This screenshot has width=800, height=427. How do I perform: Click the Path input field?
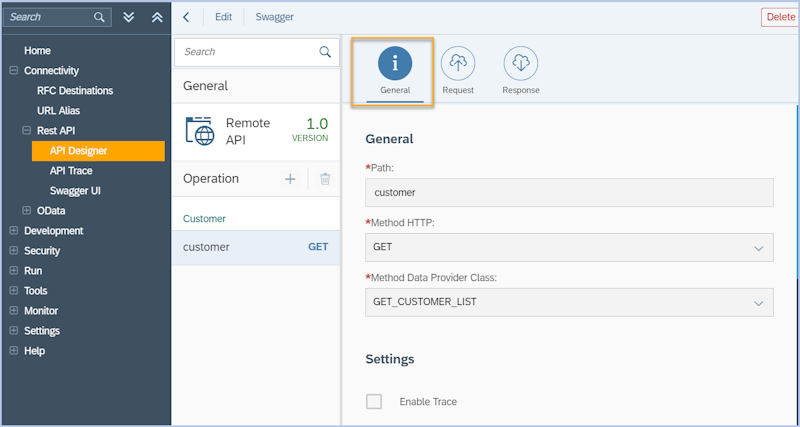(x=569, y=192)
